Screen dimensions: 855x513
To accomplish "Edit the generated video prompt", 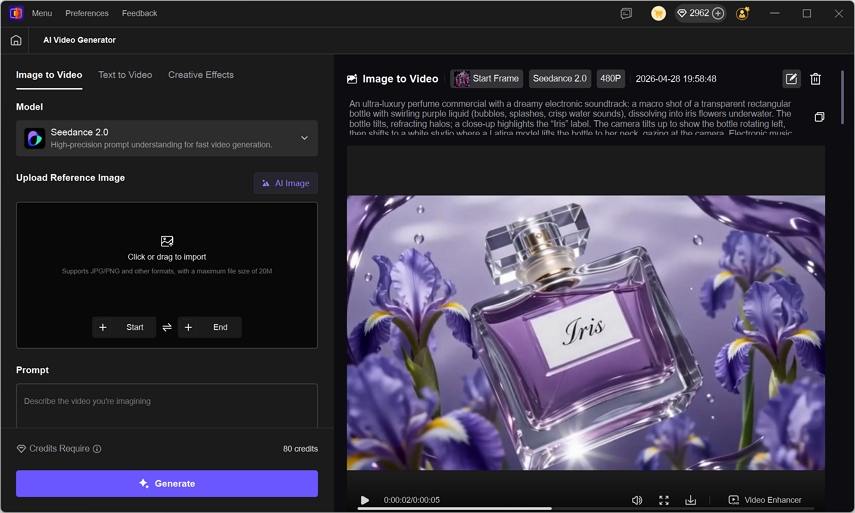I will 791,79.
